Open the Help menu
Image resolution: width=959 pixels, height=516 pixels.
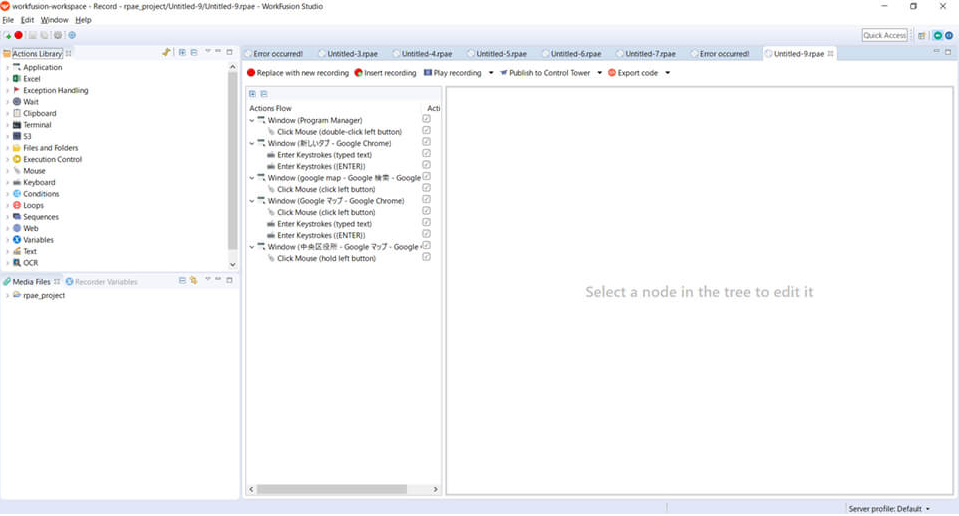(x=83, y=20)
